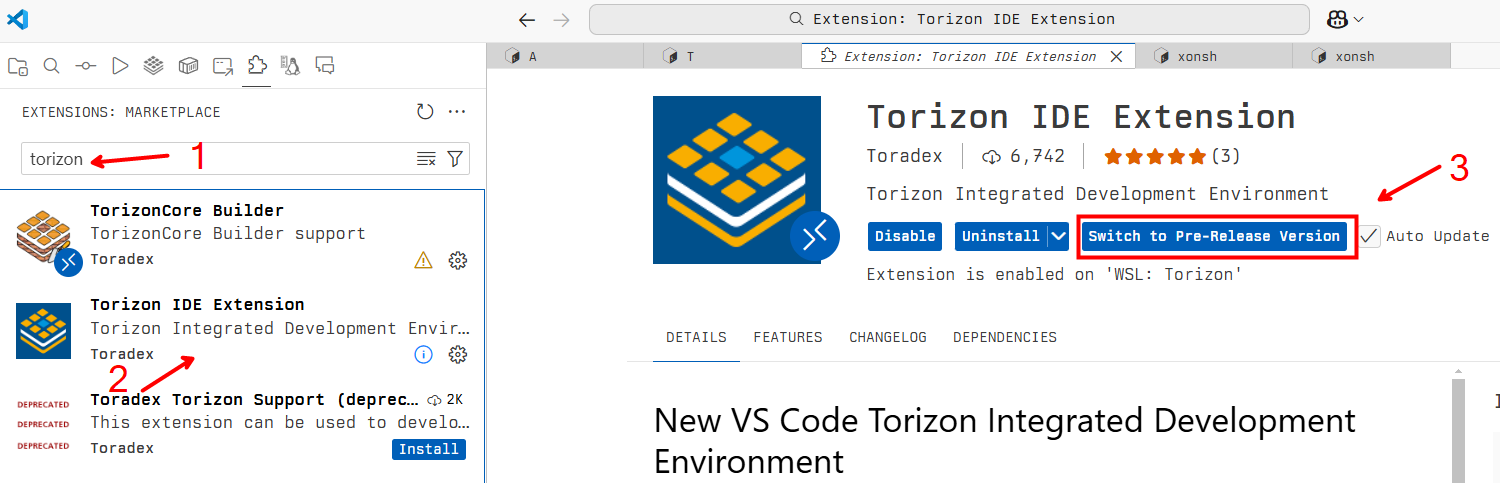Select the Extensions puzzle-piece icon
The height and width of the screenshot is (483, 1500).
pyautogui.click(x=257, y=66)
